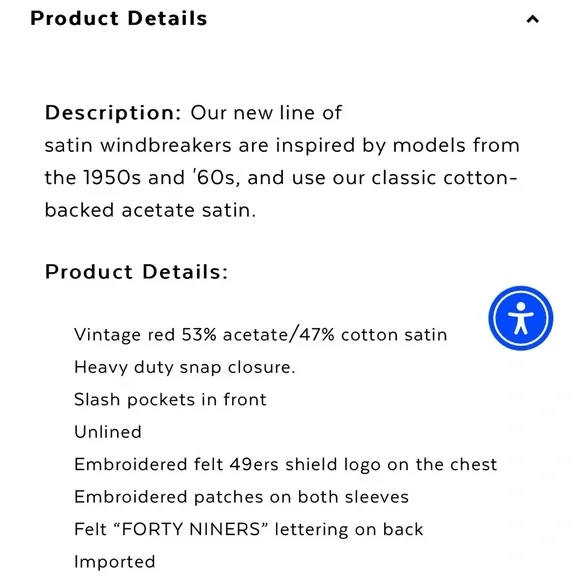Screen dimensions: 580x580
Task: Click 'Slash pockets in front' item
Action: (170, 399)
